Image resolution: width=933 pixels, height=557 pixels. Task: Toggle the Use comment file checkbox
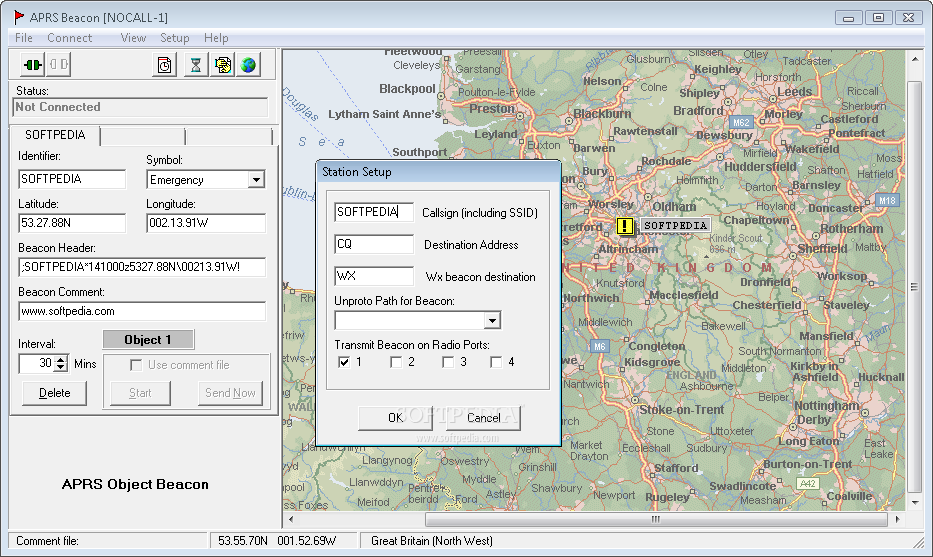(136, 365)
